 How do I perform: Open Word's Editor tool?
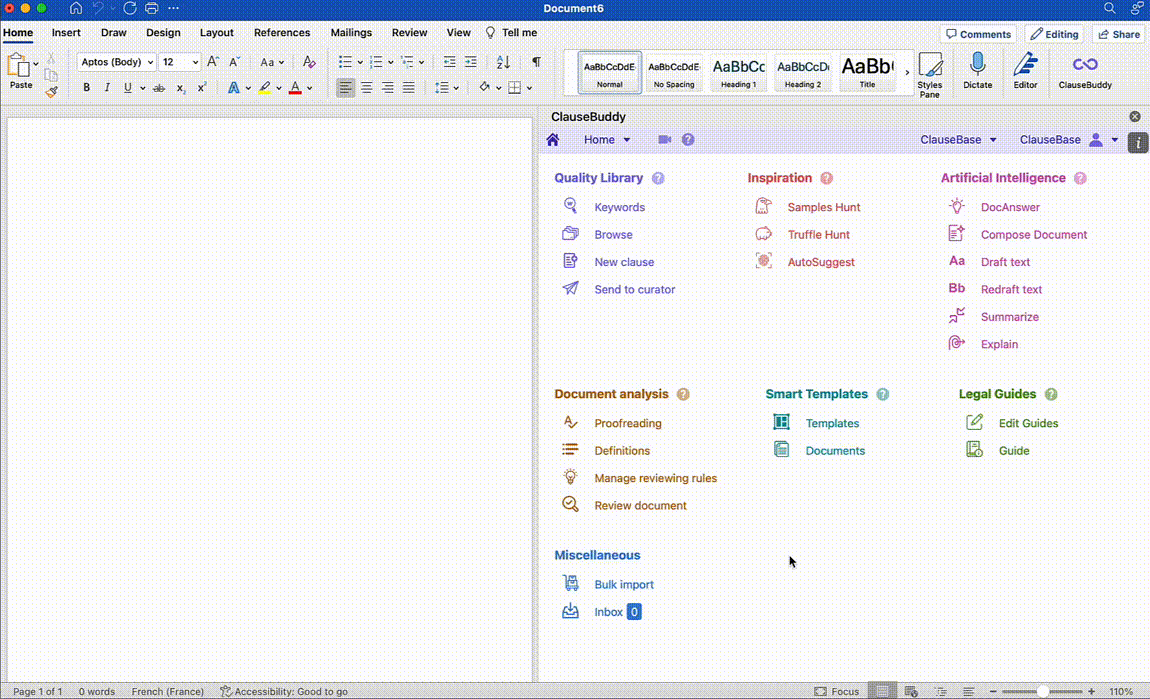[x=1025, y=71]
